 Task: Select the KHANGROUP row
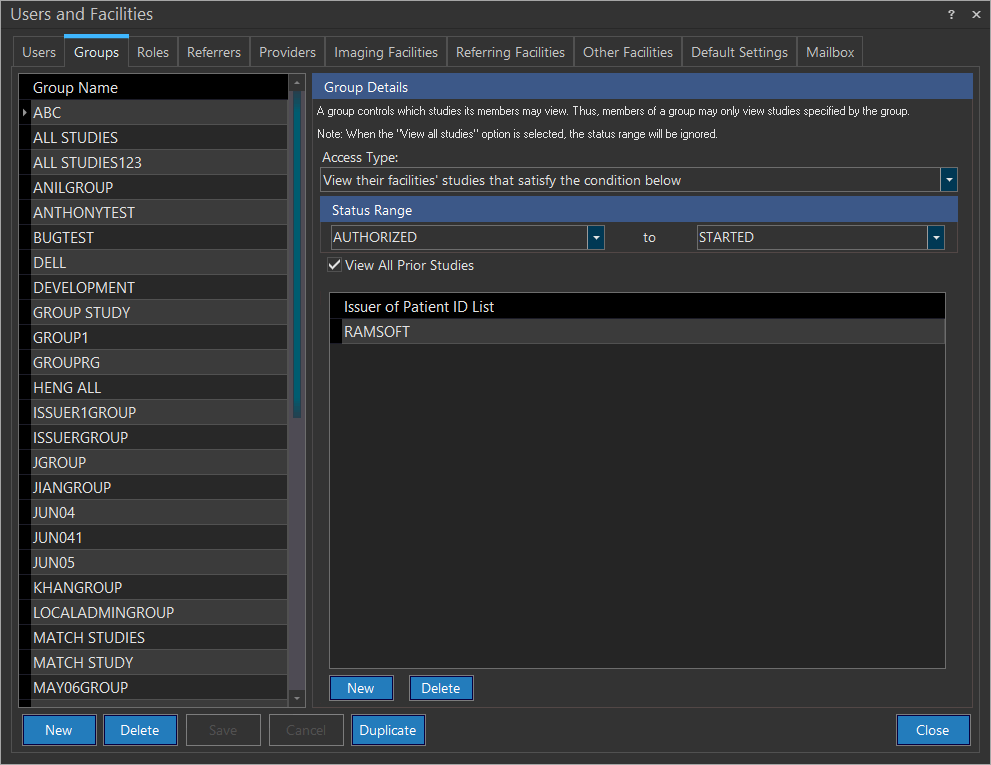click(x=78, y=588)
